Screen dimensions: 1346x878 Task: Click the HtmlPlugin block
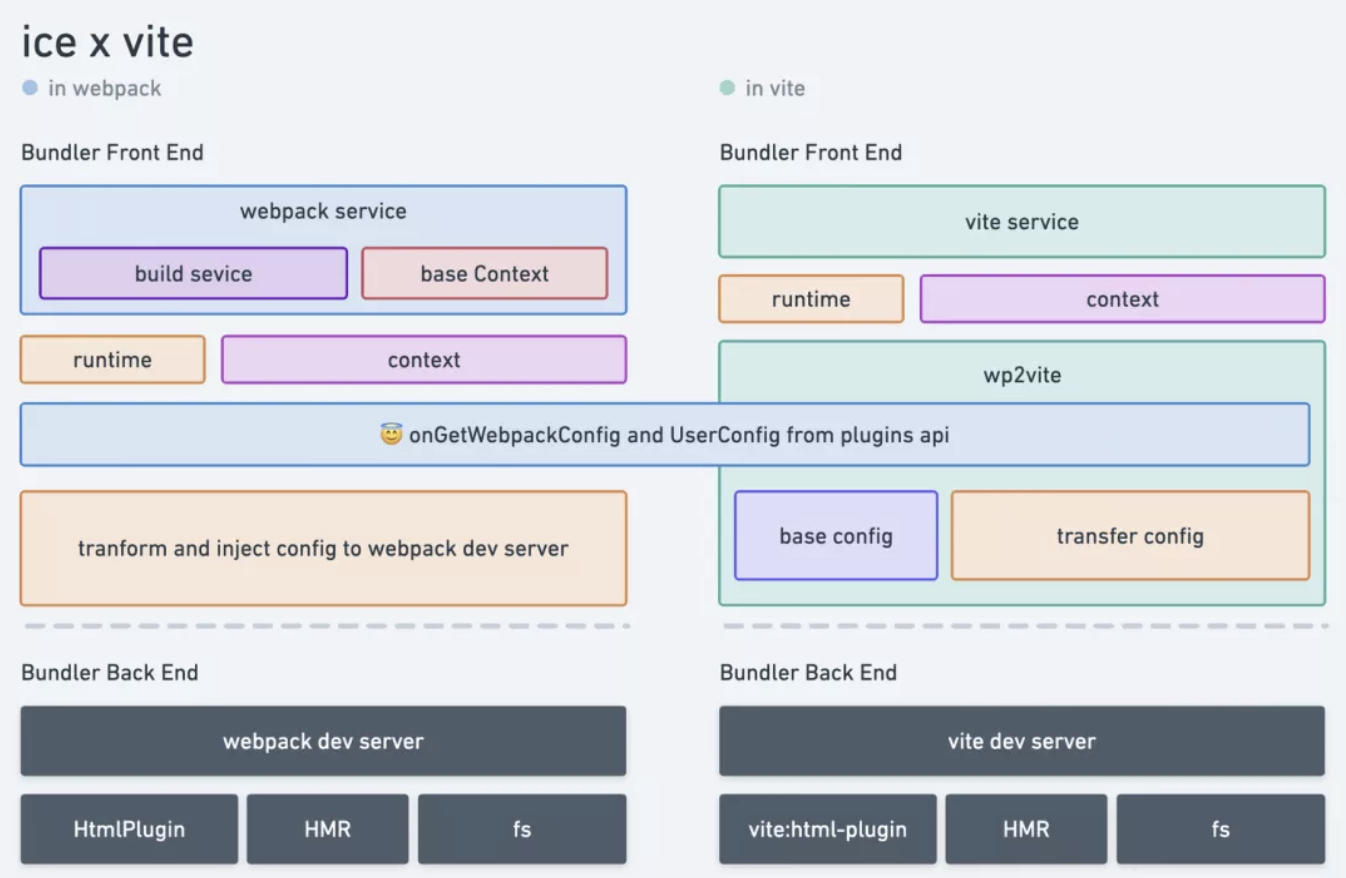tap(129, 829)
